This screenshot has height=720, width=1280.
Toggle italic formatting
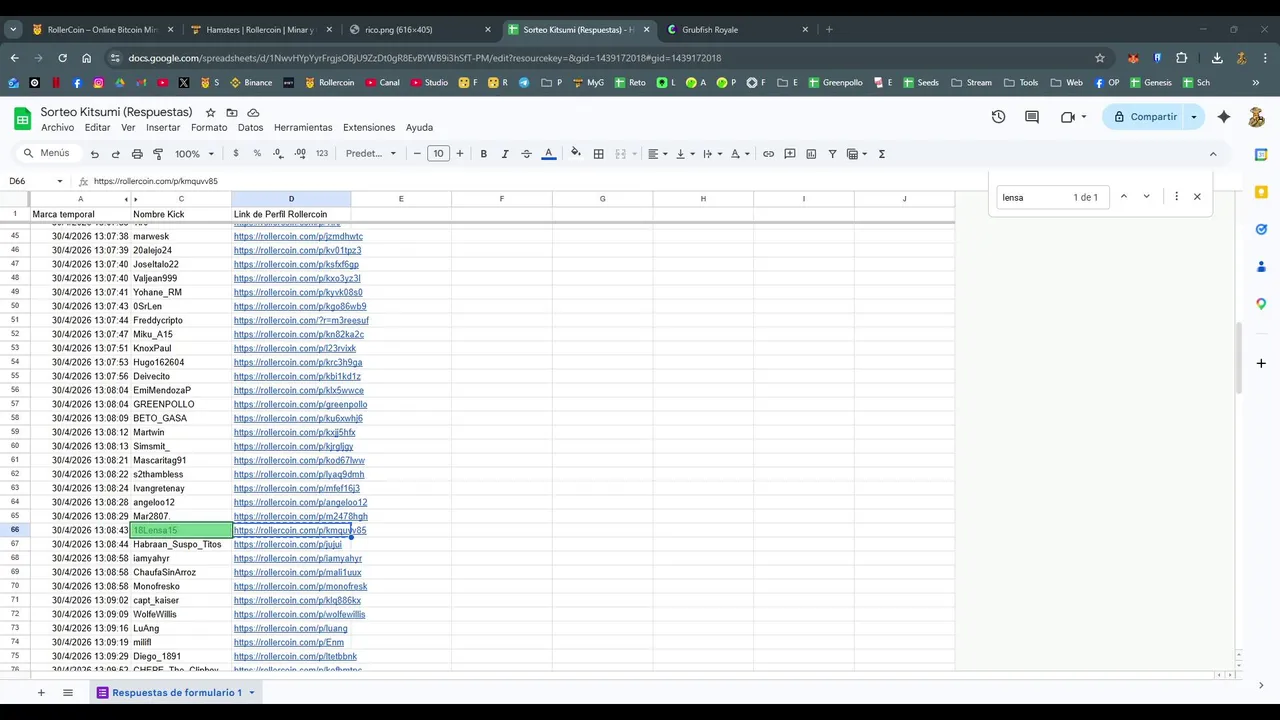click(505, 154)
